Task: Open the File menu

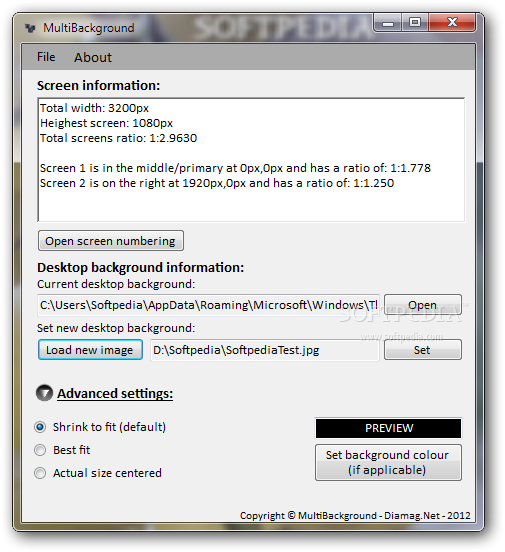Action: [x=46, y=57]
